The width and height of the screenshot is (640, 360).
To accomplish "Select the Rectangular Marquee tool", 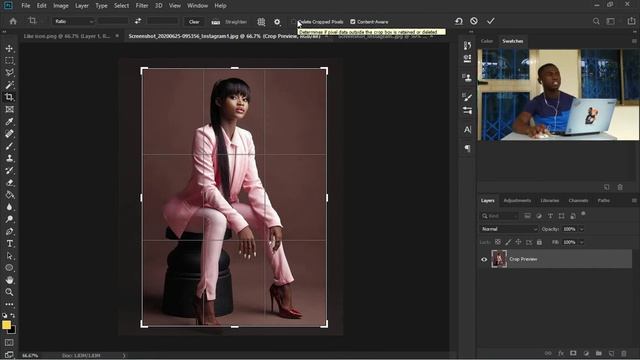I will click(9, 60).
